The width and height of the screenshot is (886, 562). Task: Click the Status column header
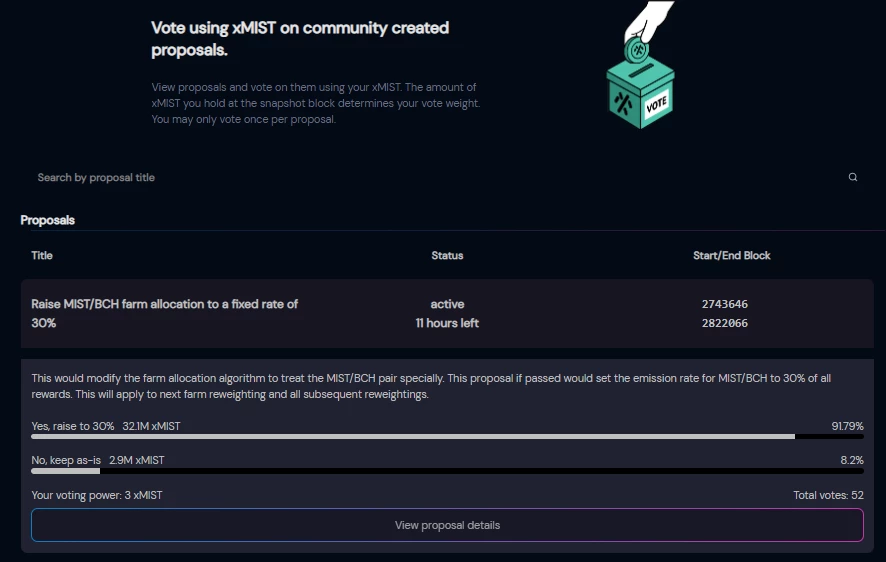(447, 255)
